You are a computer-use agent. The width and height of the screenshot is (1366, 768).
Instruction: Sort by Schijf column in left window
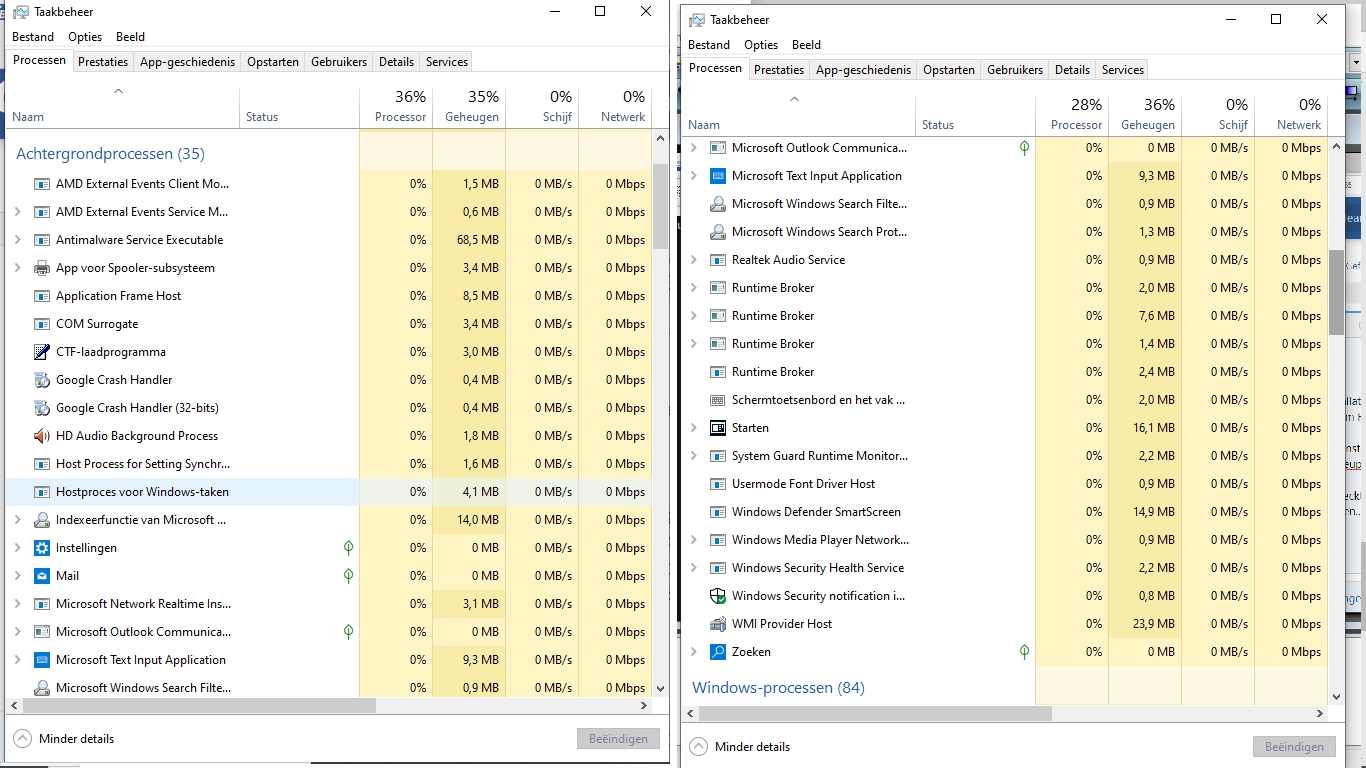point(542,107)
